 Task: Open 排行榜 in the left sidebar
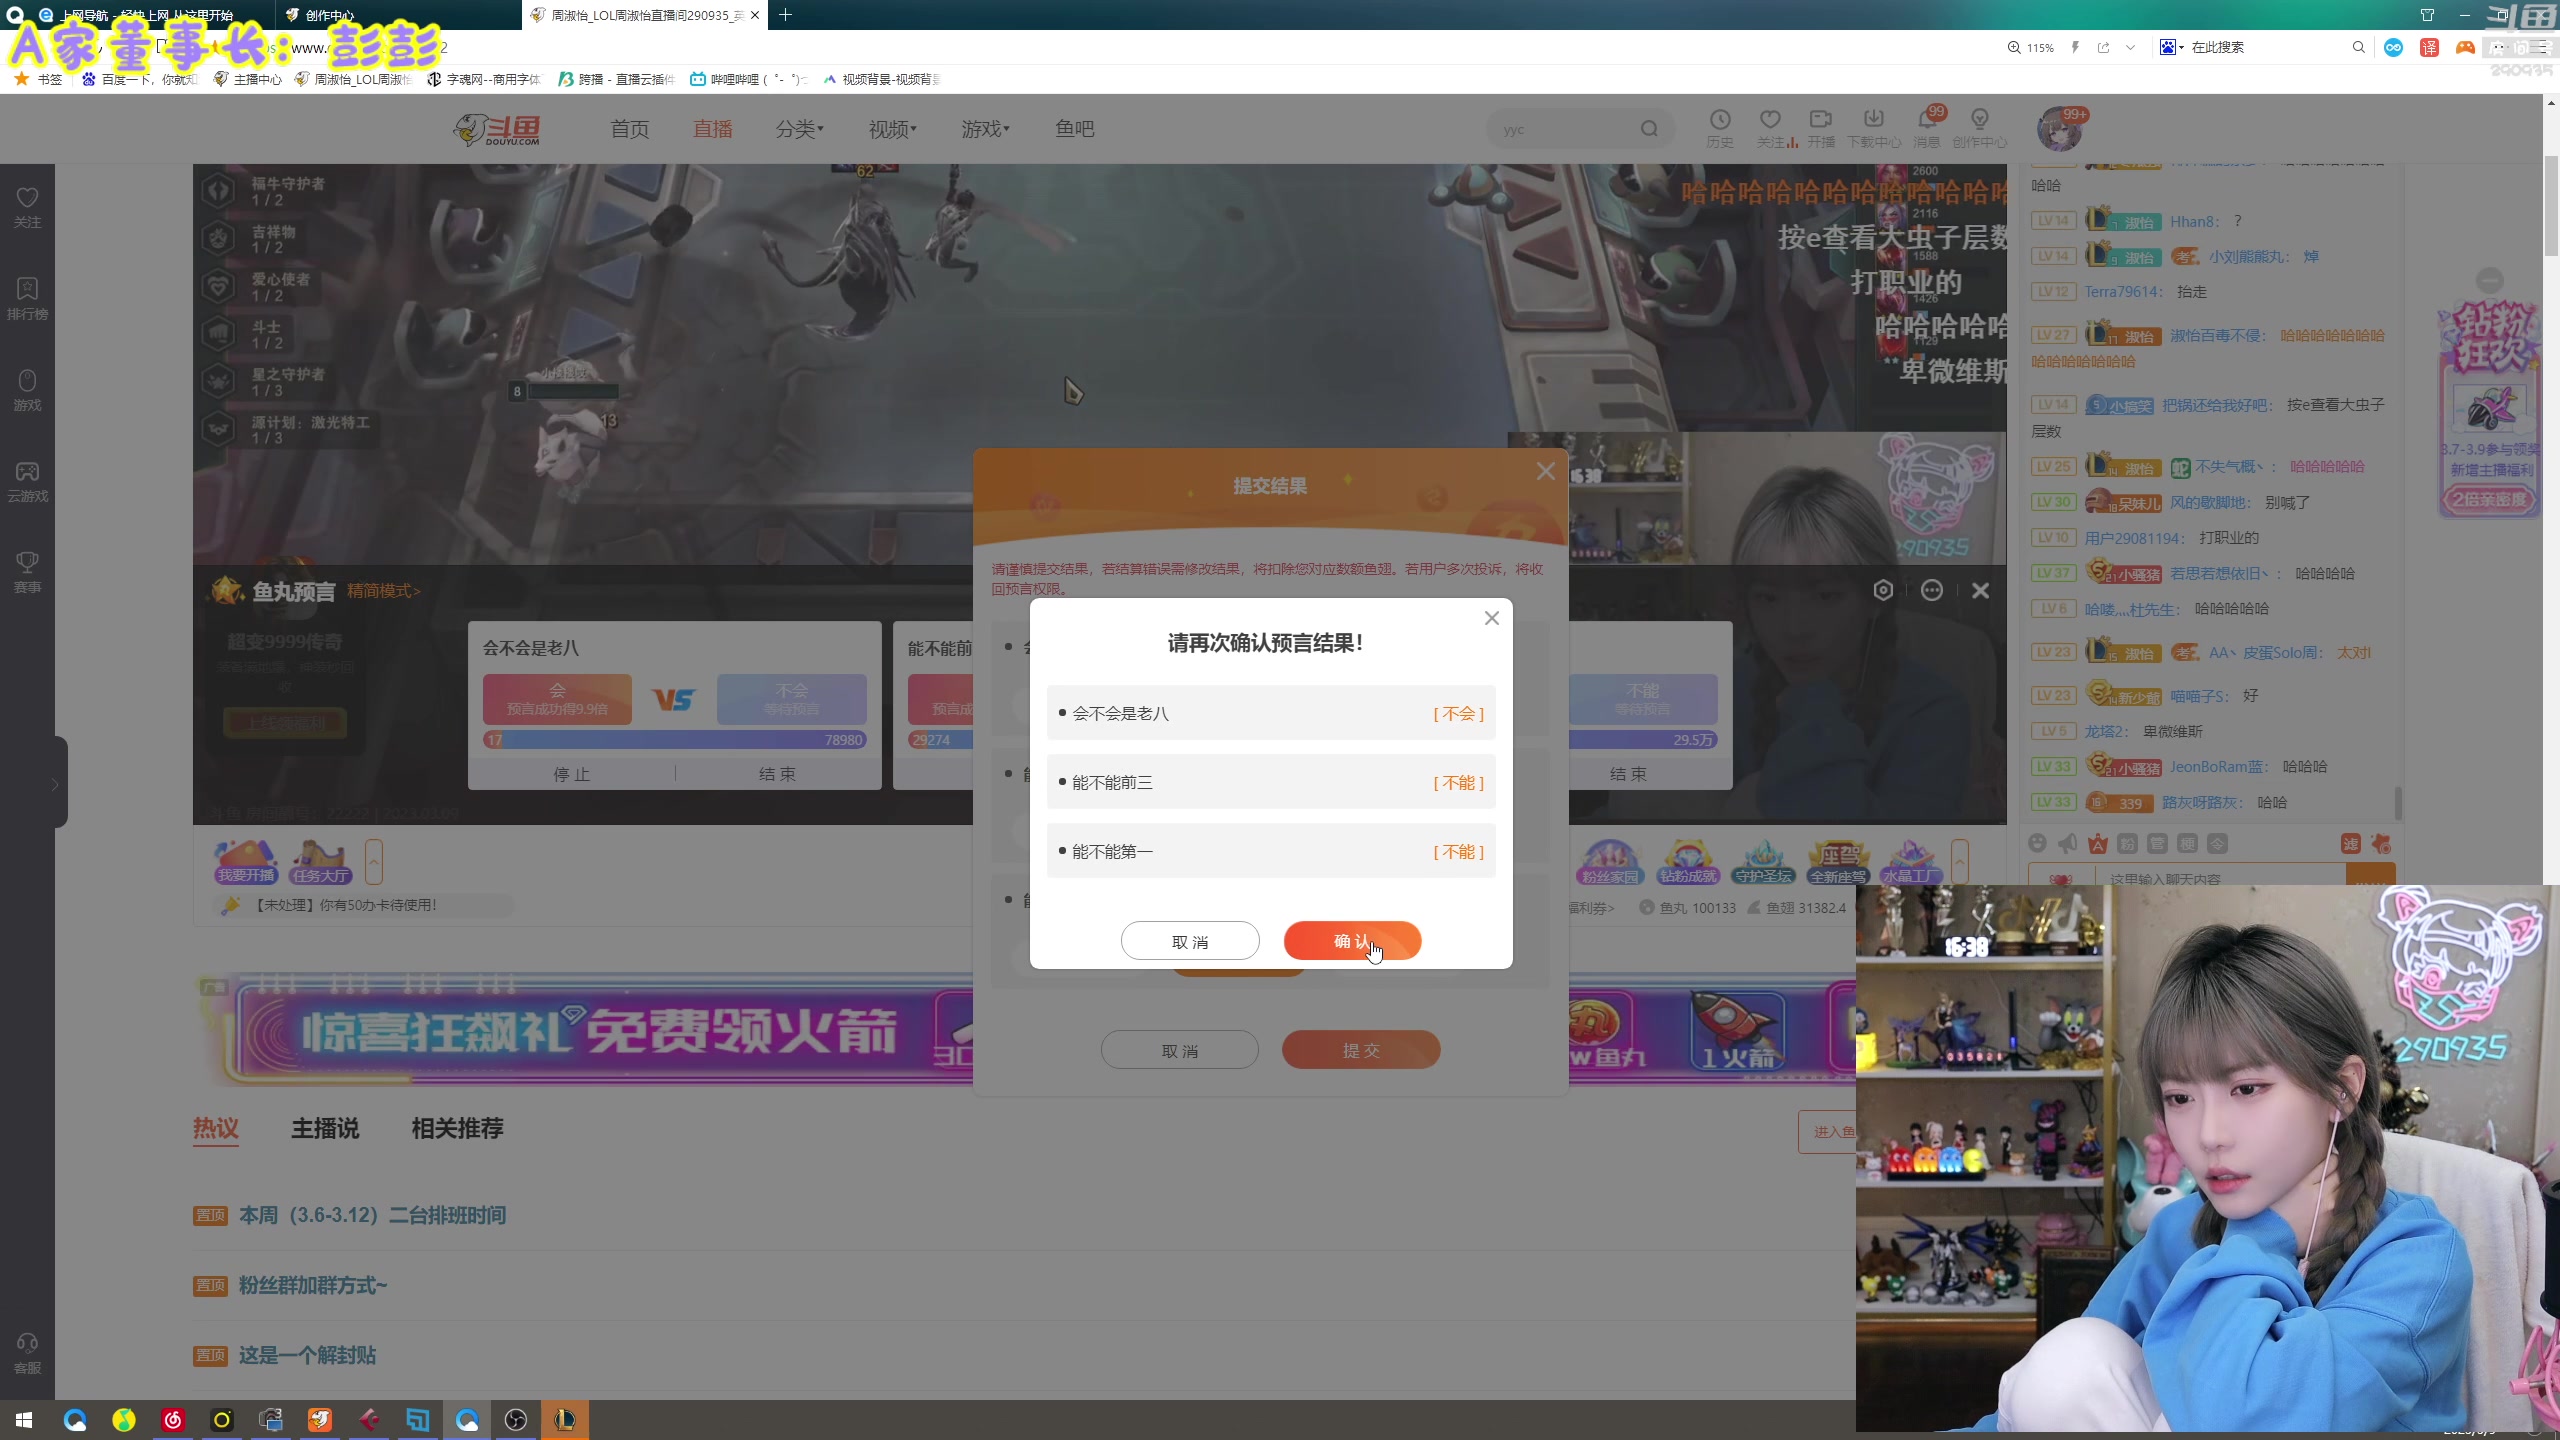click(x=27, y=299)
